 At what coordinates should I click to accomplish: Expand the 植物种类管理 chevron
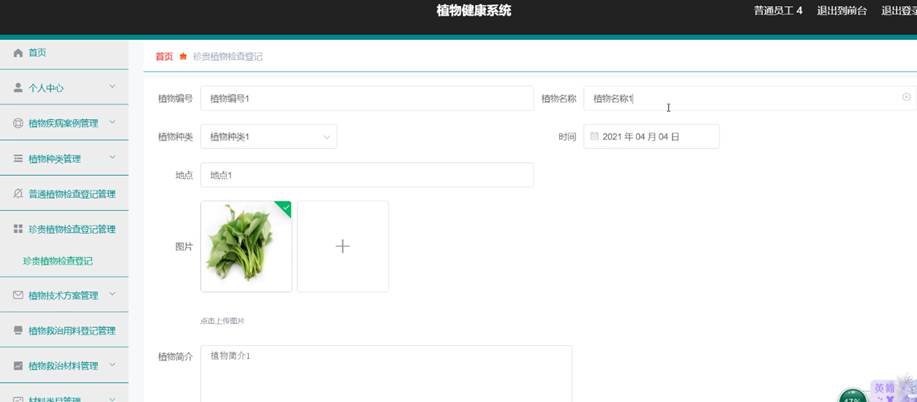(x=112, y=158)
